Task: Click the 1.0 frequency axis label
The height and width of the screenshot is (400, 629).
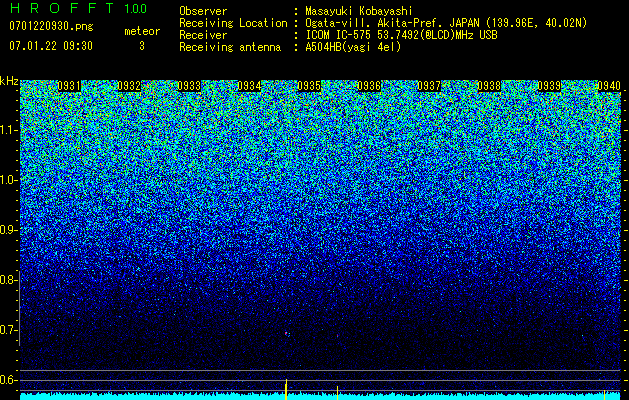Action: click(x=8, y=180)
